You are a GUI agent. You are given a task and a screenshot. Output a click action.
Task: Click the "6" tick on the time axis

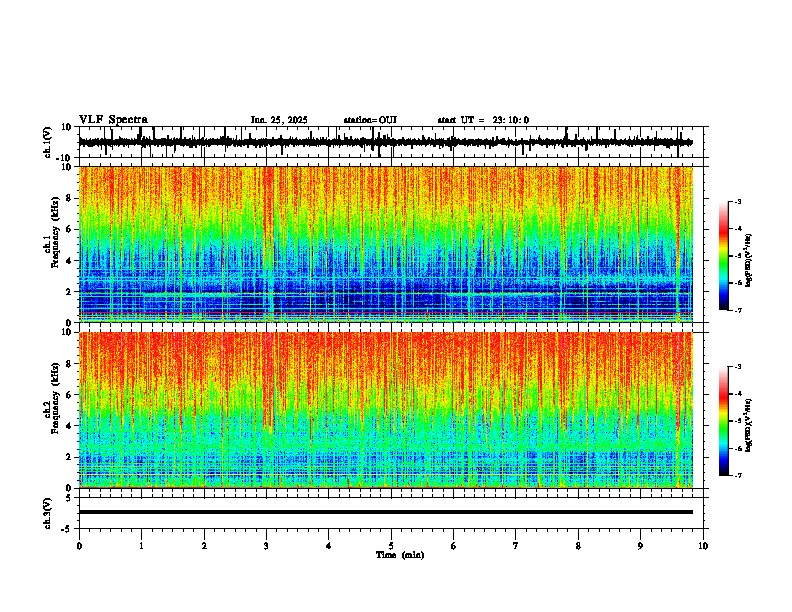coord(454,546)
